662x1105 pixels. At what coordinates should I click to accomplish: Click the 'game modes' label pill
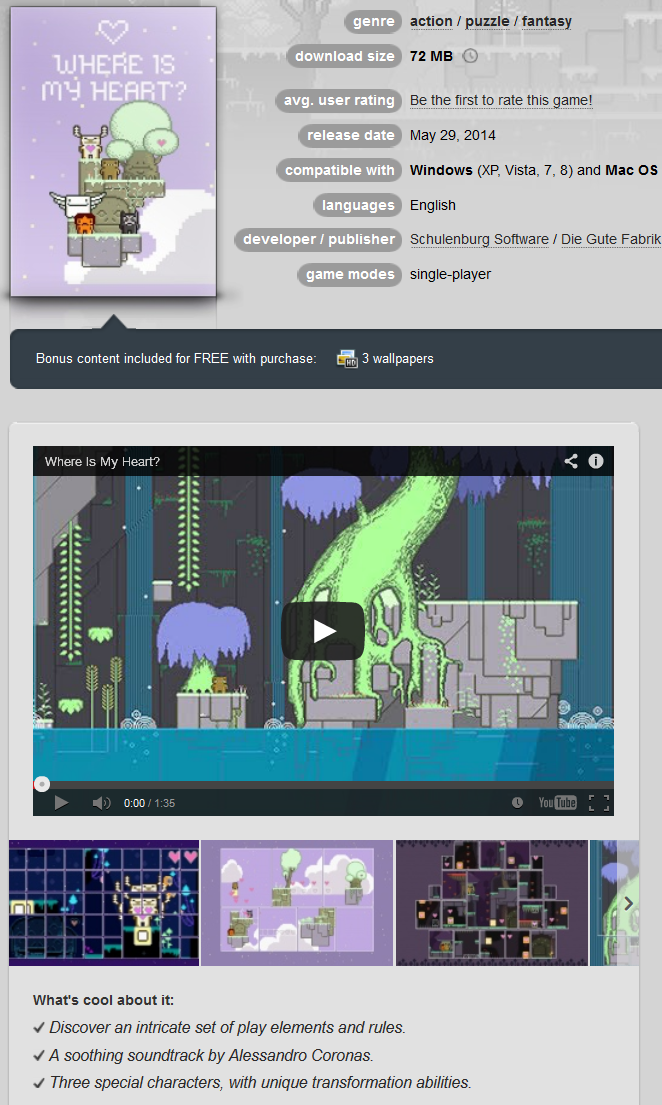350,274
